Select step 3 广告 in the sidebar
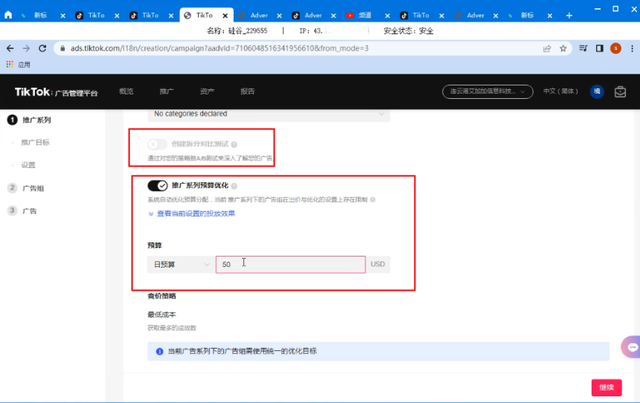 (22, 211)
